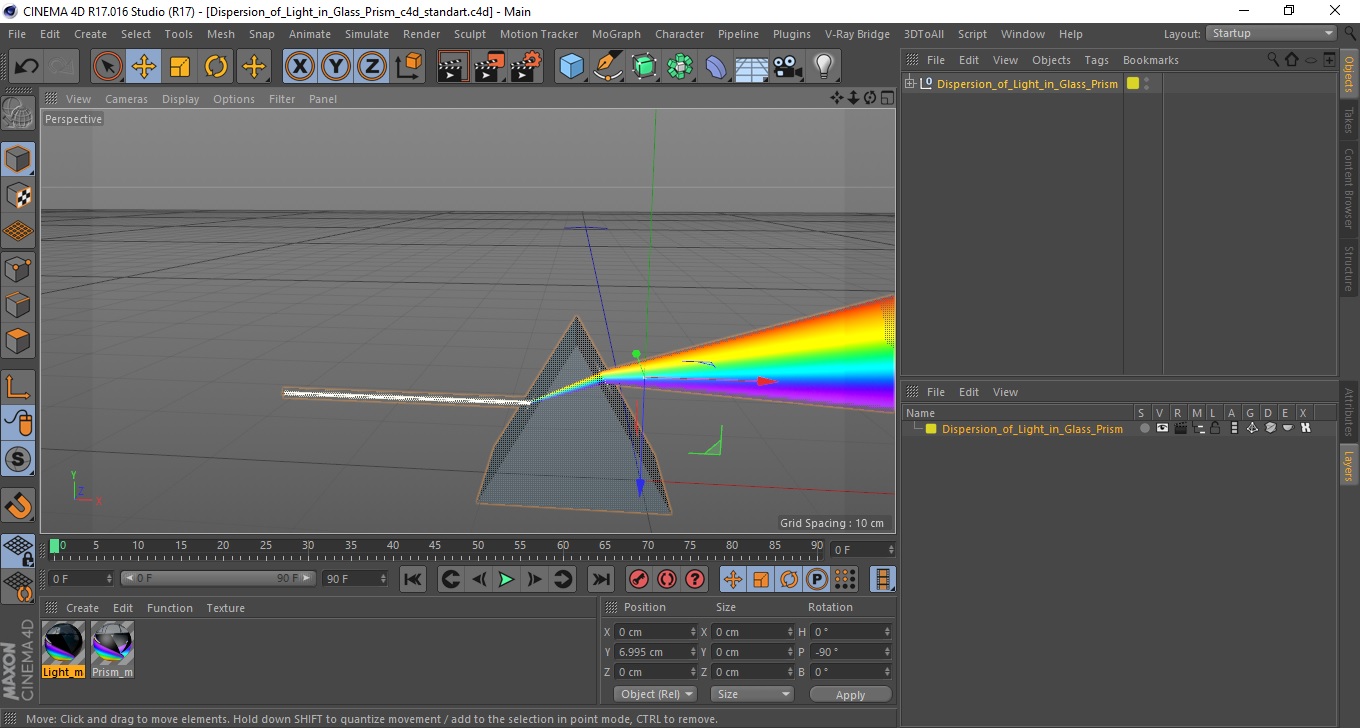Select the Live Selection tool

(x=108, y=67)
